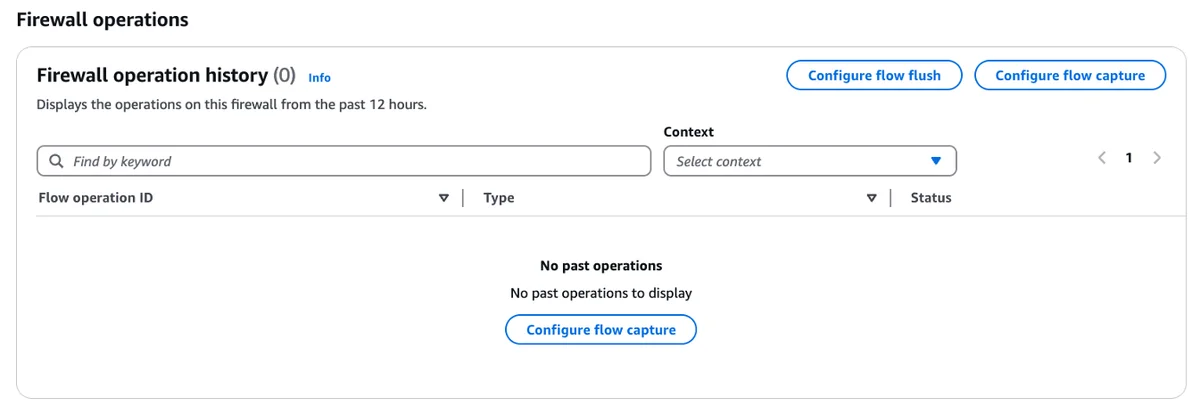Select page number 1 in the pagination
This screenshot has width=1200, height=406.
coord(1129,158)
